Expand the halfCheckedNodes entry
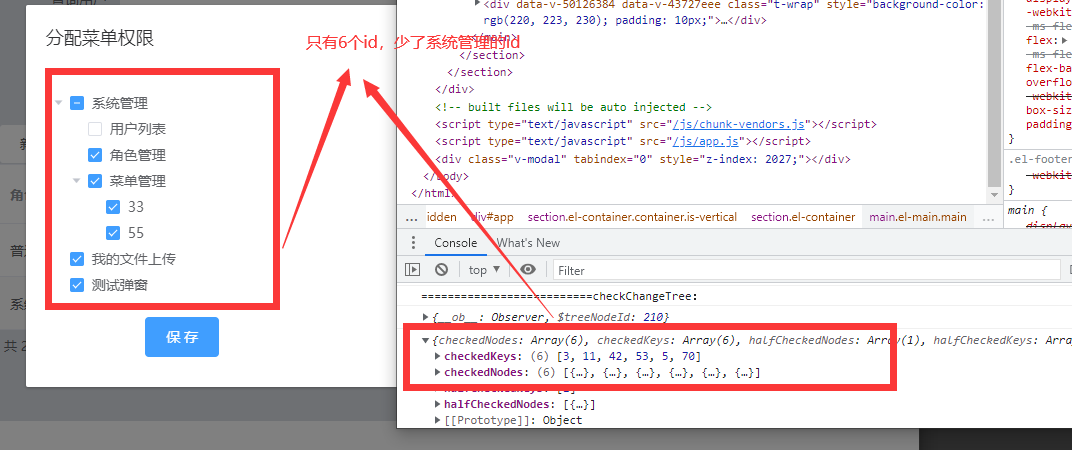1072x450 pixels. click(439, 404)
